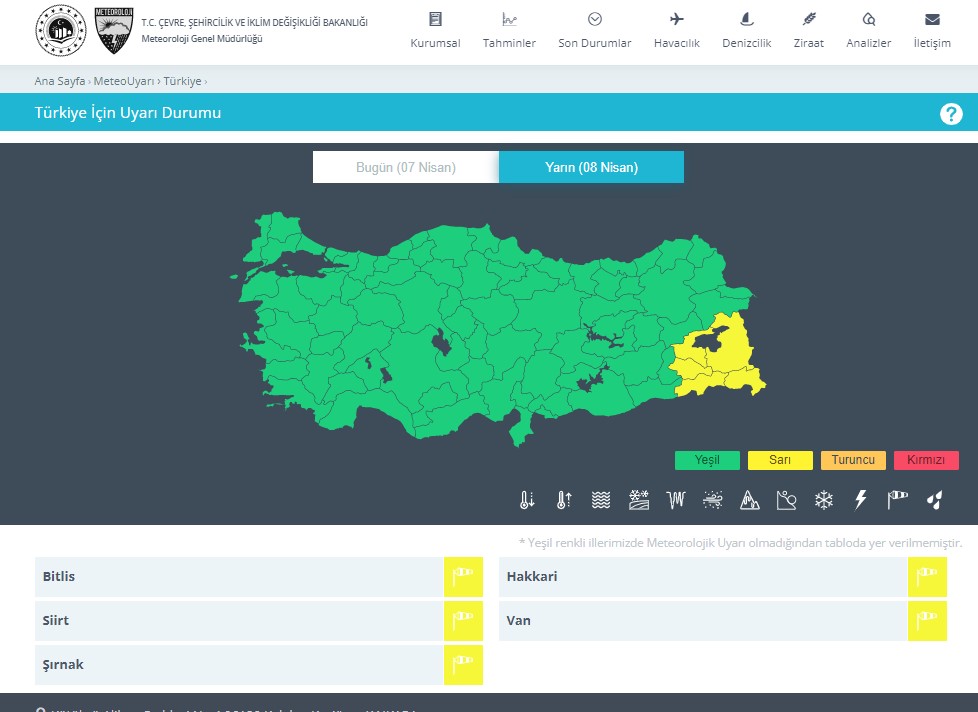Click the lightning bolt thunderstorm icon
978x712 pixels.
click(860, 500)
